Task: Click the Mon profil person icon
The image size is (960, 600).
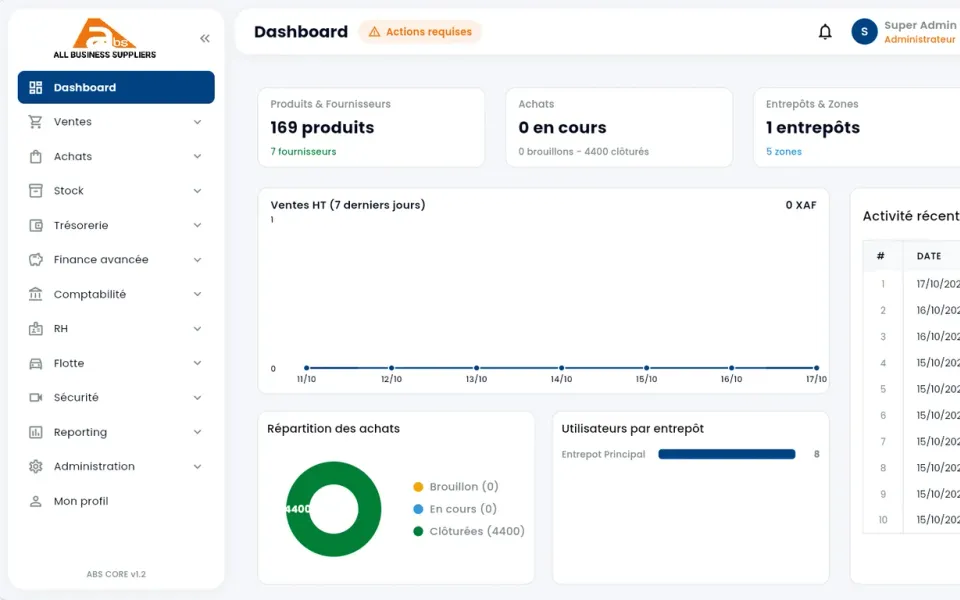Action: coord(36,501)
